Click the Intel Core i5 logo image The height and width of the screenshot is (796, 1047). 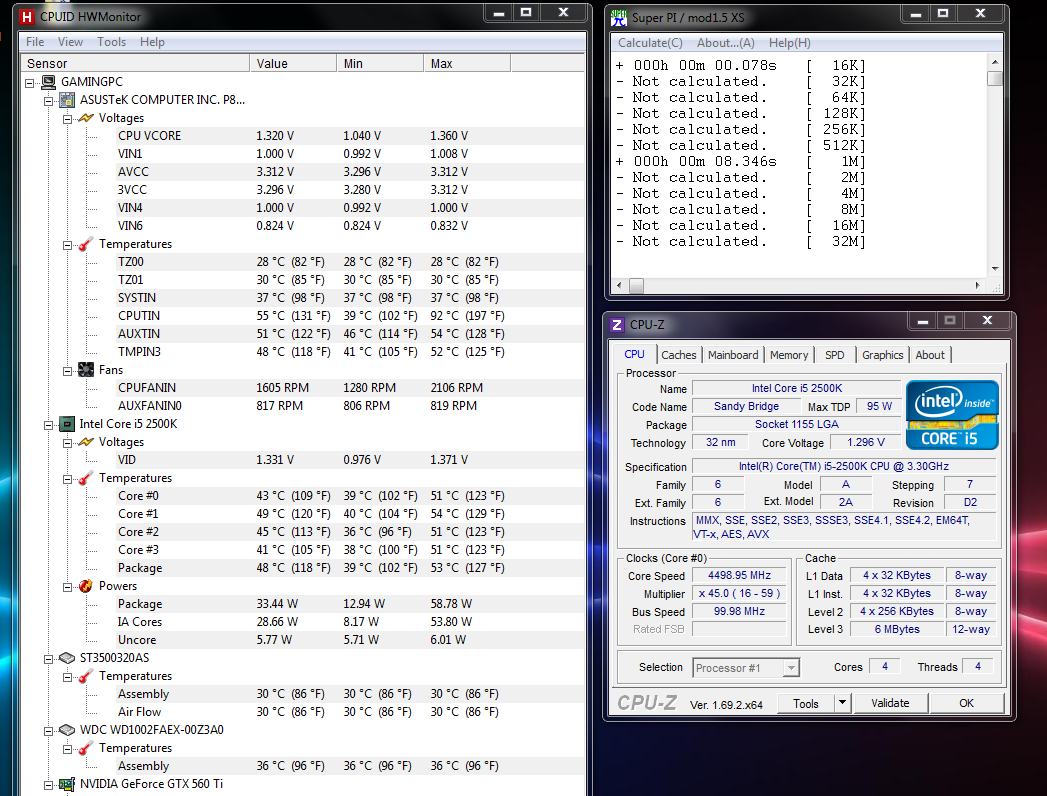[952, 414]
